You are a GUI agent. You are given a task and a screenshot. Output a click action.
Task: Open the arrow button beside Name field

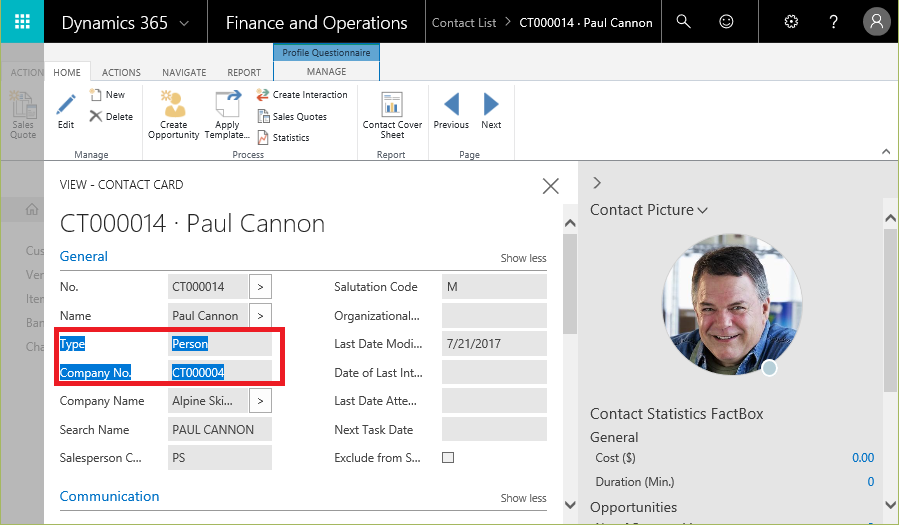(260, 315)
